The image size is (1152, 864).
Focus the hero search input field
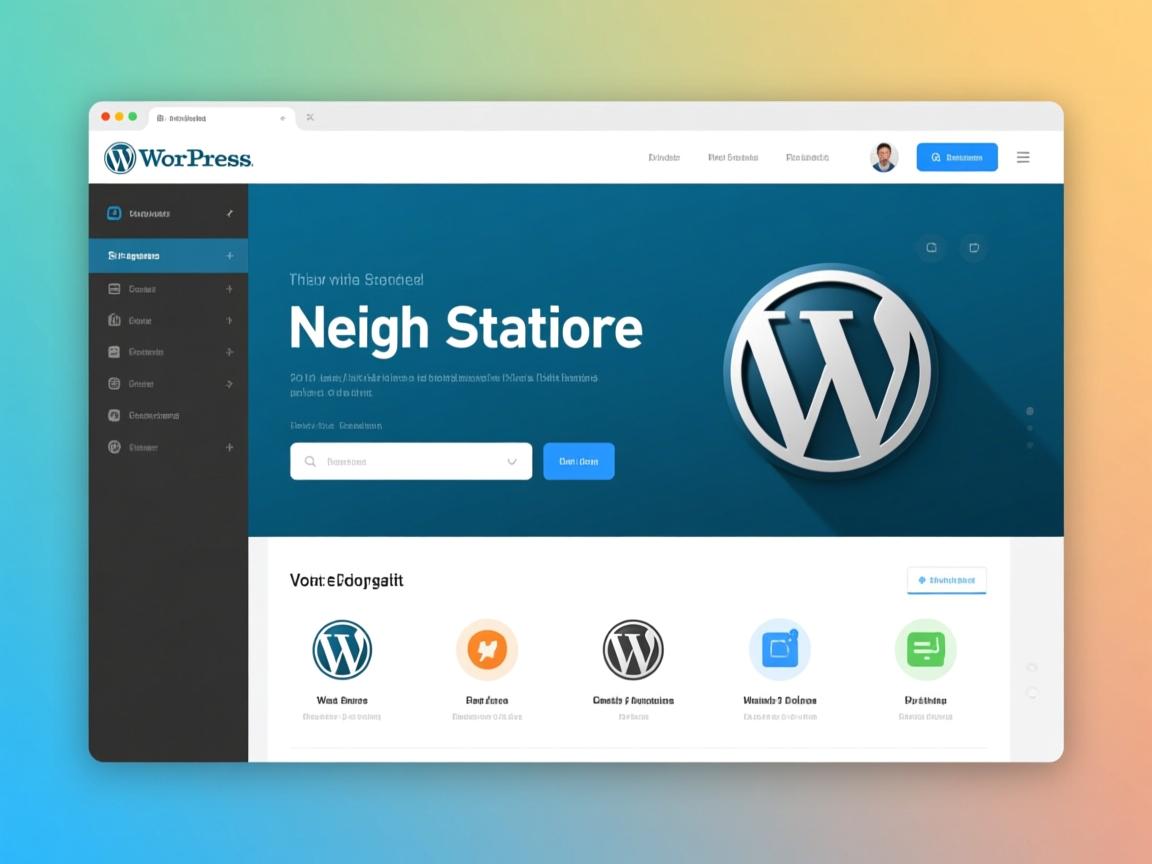[x=410, y=462]
